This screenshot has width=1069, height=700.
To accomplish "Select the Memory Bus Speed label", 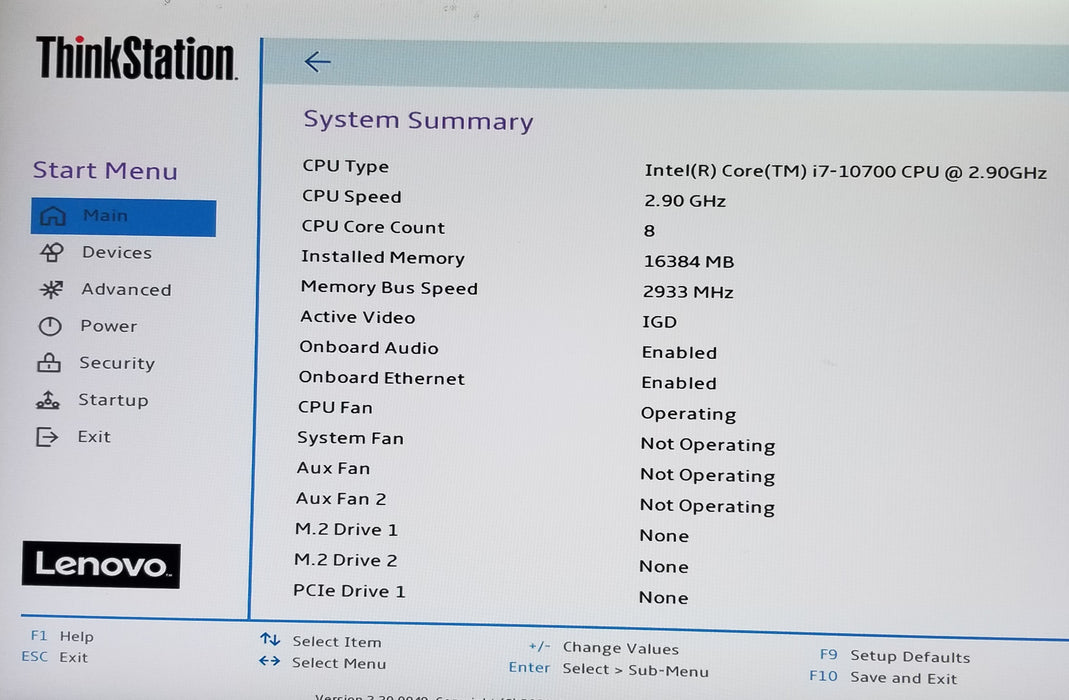I will pos(389,288).
